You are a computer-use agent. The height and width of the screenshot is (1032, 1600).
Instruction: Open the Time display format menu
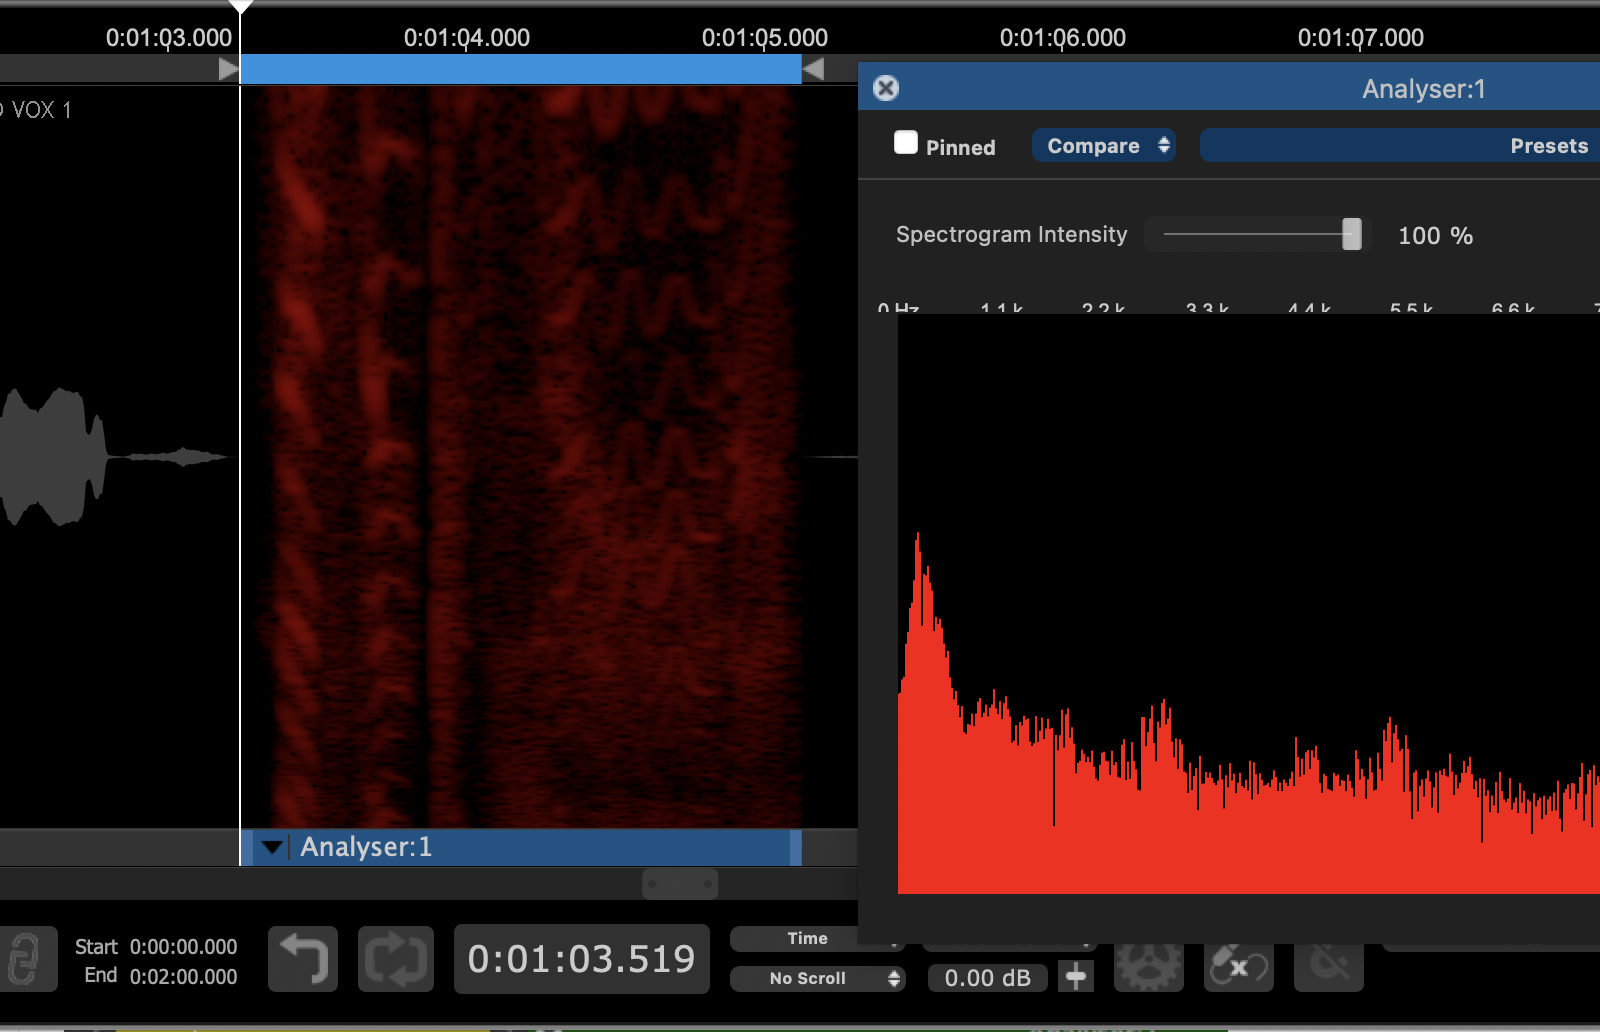[806, 939]
